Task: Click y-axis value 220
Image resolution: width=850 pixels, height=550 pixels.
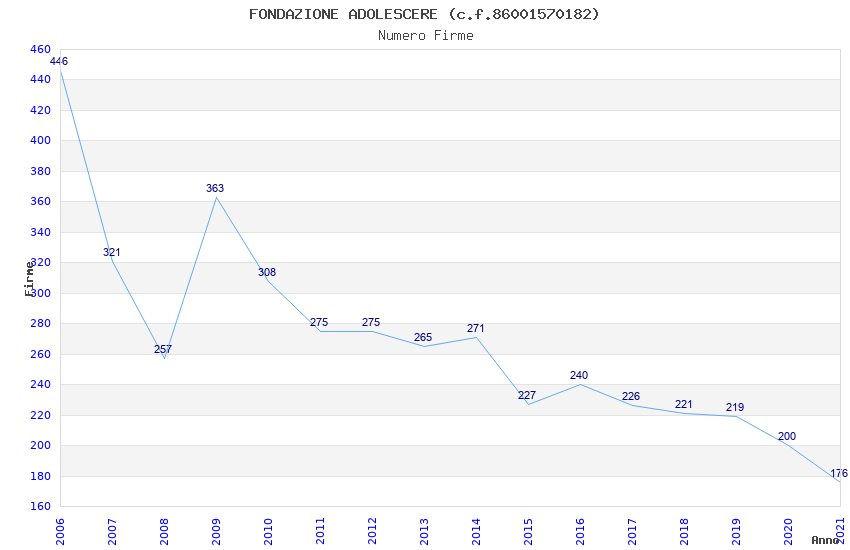Action: (41, 416)
